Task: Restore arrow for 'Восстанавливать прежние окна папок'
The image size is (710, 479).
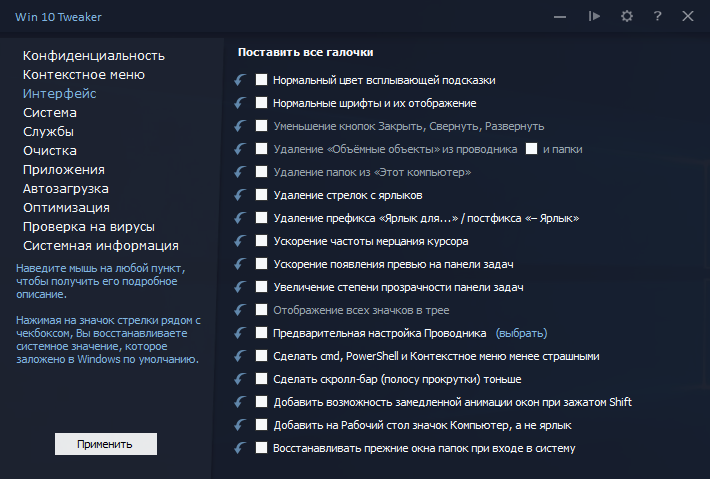Action: (x=240, y=448)
